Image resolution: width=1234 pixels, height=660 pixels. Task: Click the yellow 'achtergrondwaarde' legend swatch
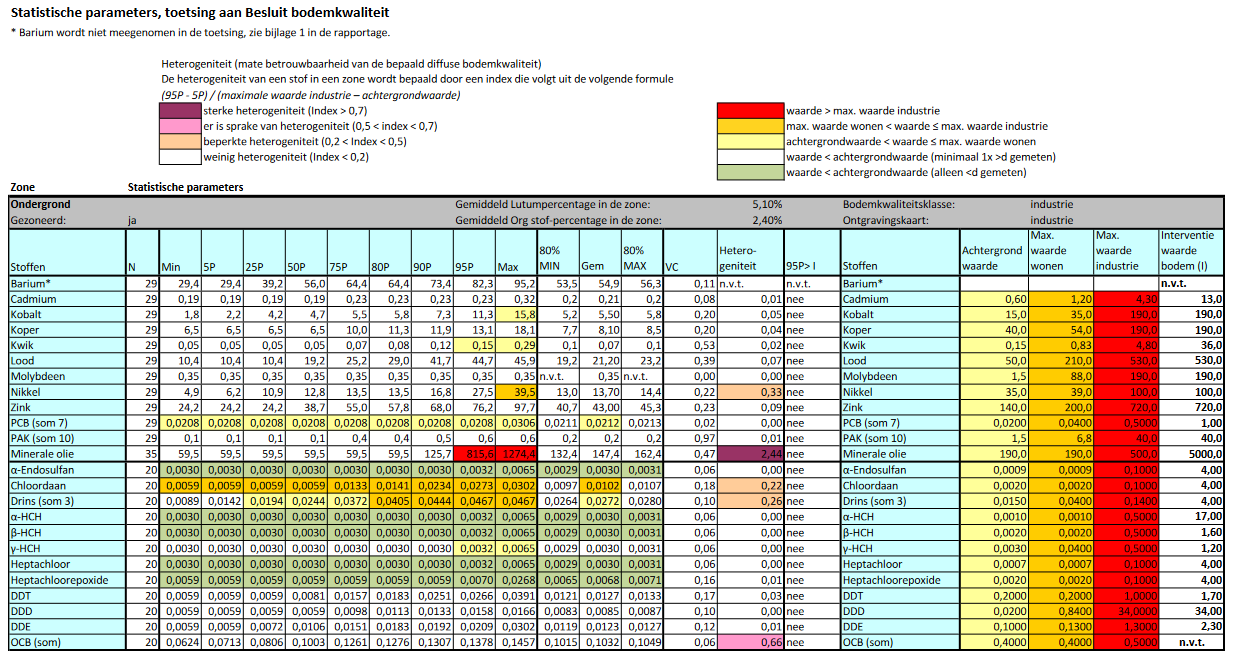[x=750, y=141]
